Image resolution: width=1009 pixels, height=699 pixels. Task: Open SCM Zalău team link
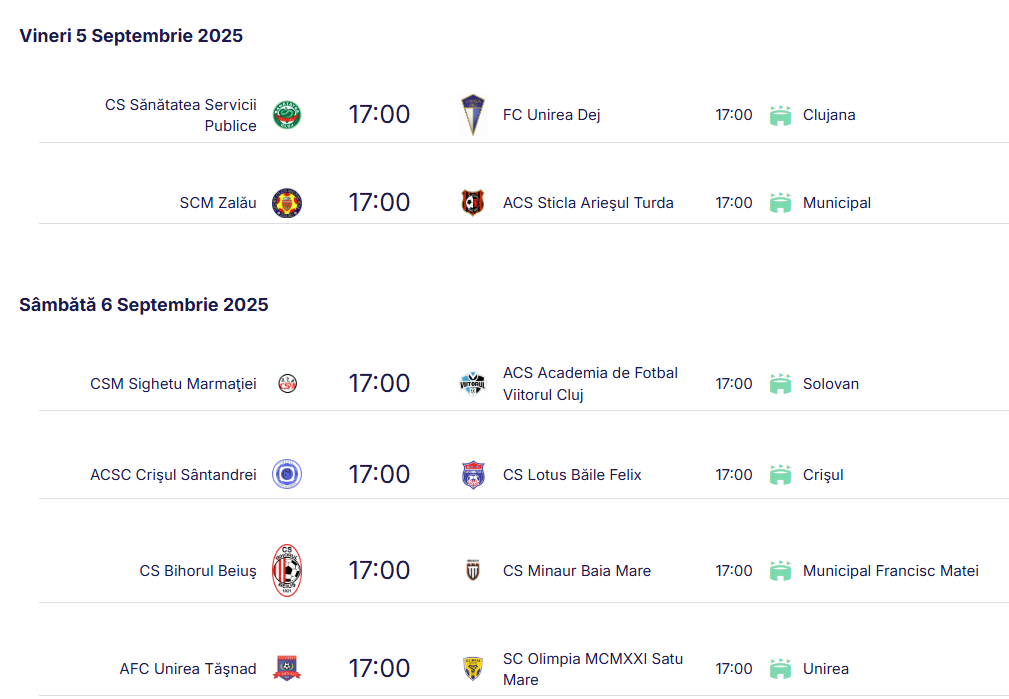[218, 203]
